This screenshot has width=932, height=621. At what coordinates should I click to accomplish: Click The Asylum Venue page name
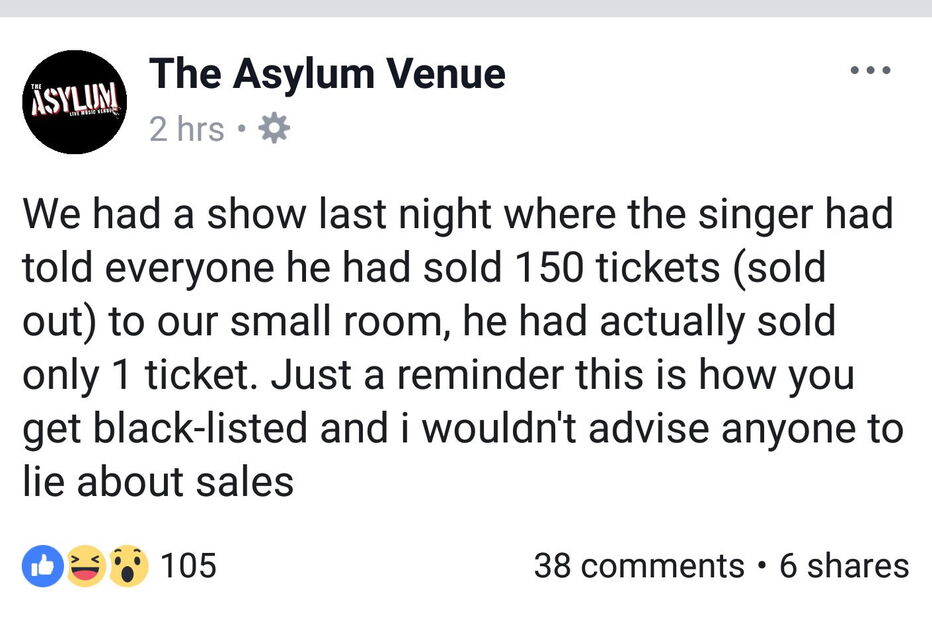[x=327, y=73]
